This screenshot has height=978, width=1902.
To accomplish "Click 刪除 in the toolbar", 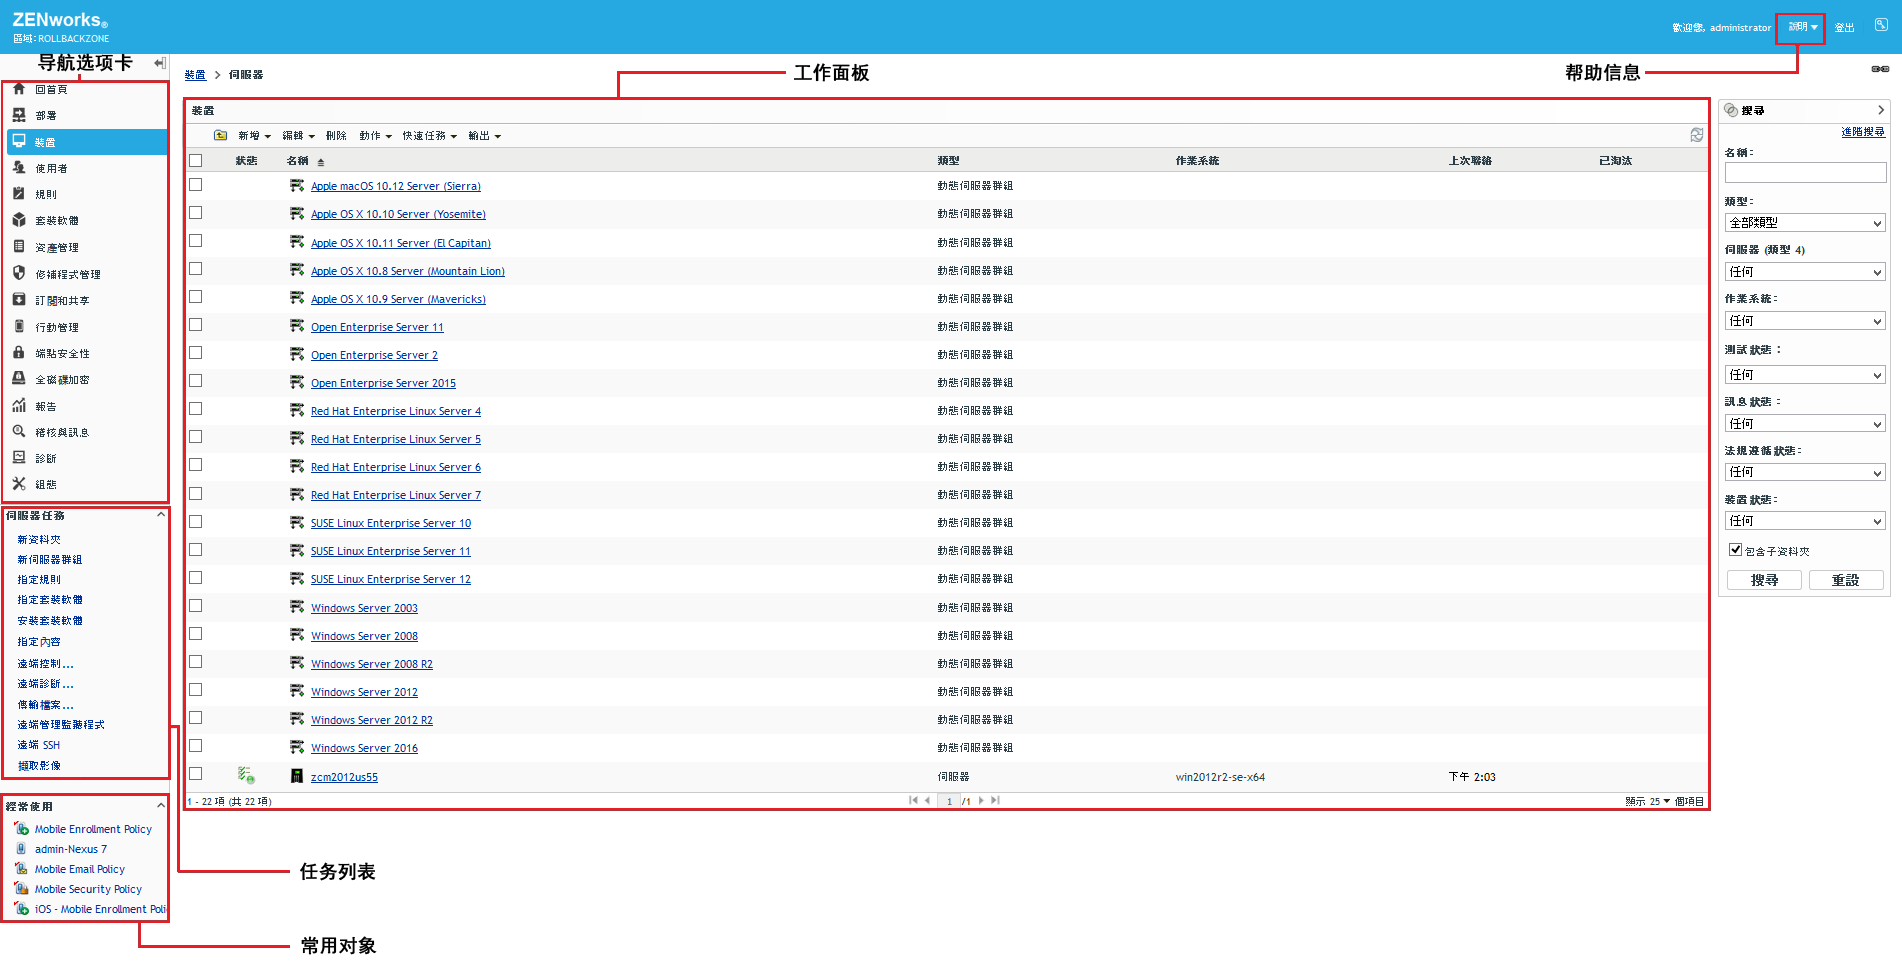I will point(336,136).
